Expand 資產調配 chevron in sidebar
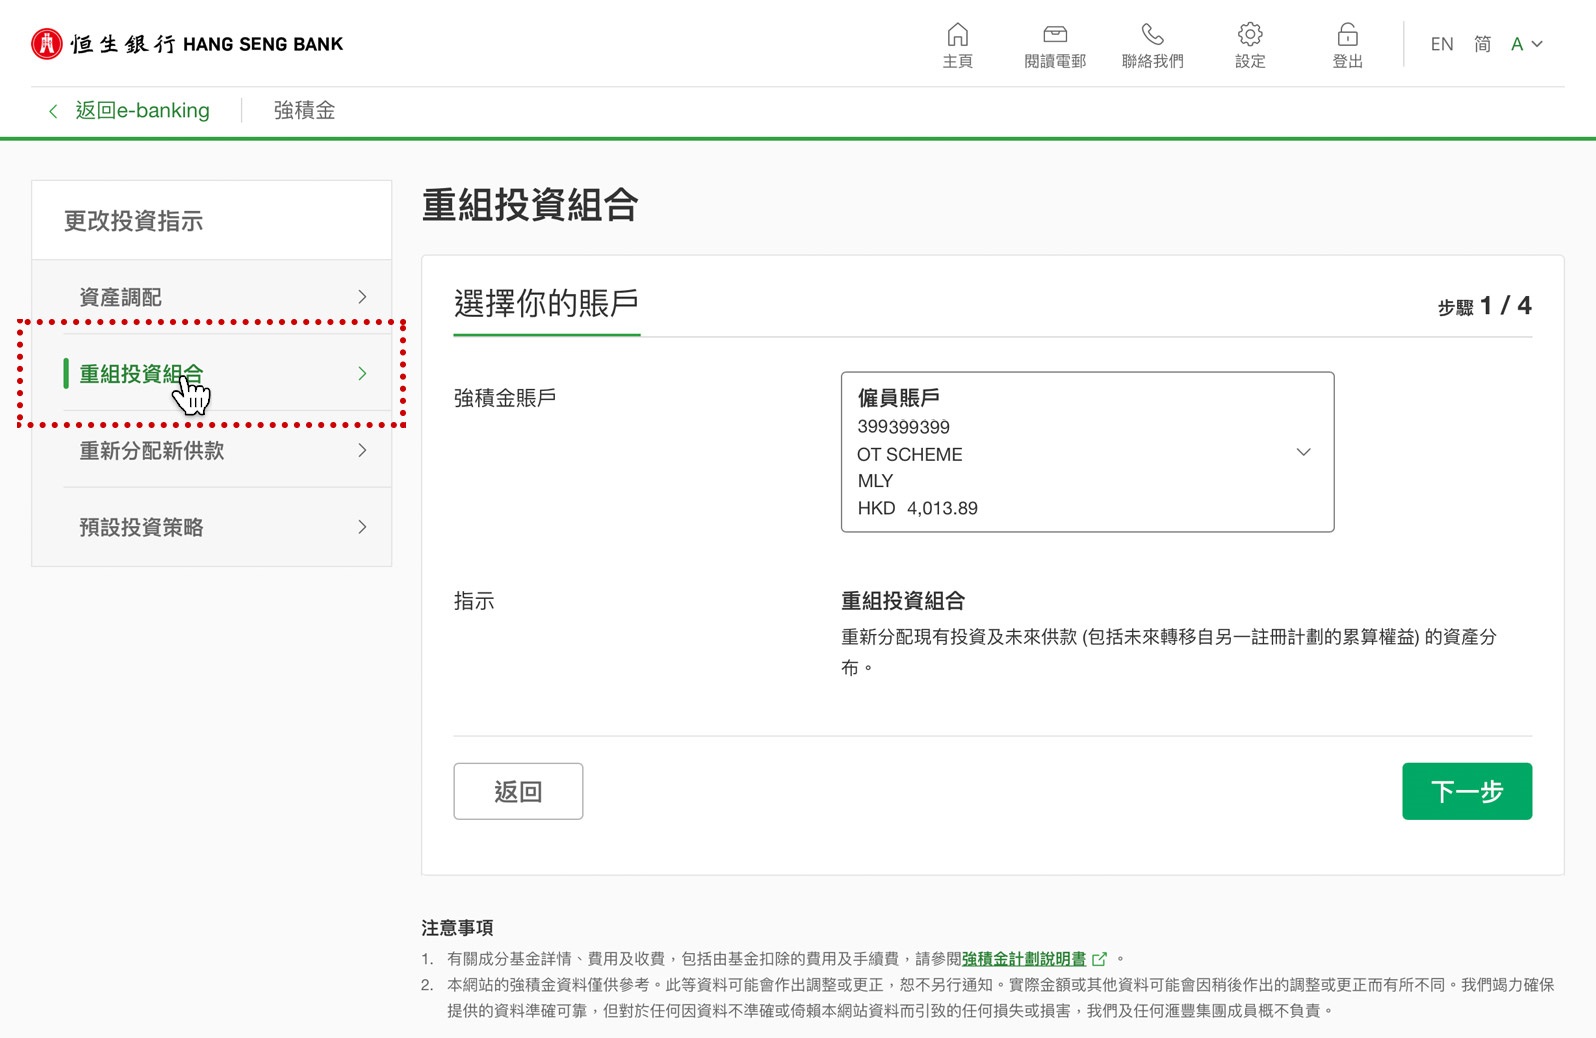Screen dimensions: 1596x1038 (362, 297)
